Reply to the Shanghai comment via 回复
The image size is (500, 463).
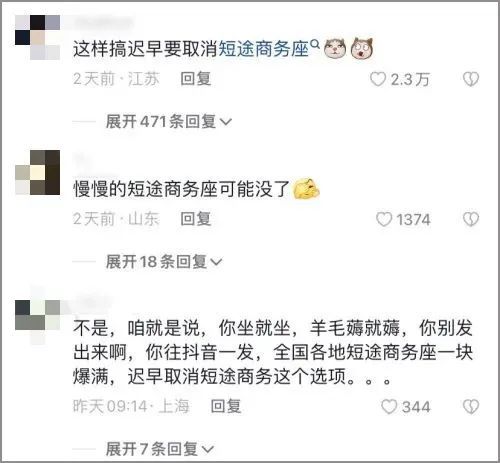226,406
